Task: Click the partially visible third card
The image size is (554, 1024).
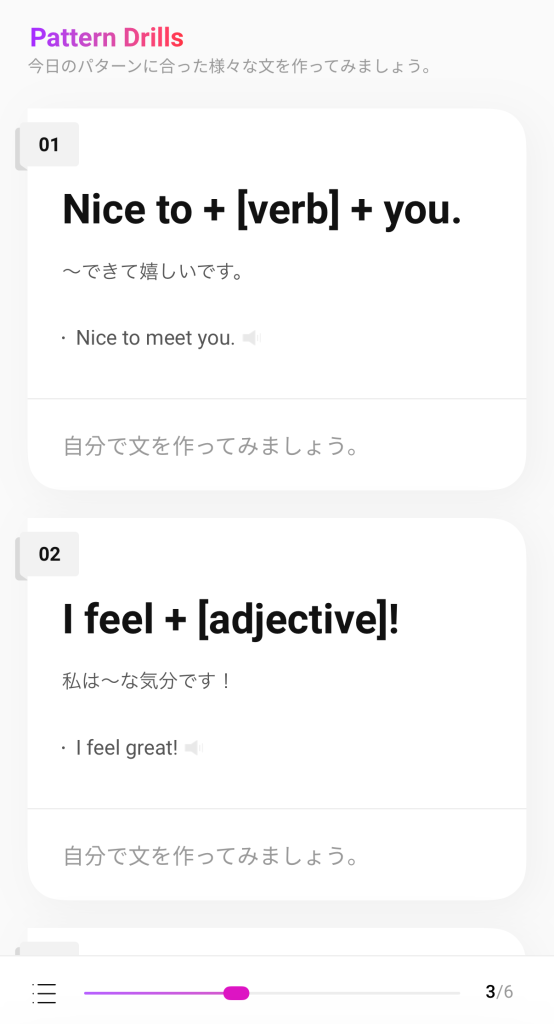Action: pos(277,942)
